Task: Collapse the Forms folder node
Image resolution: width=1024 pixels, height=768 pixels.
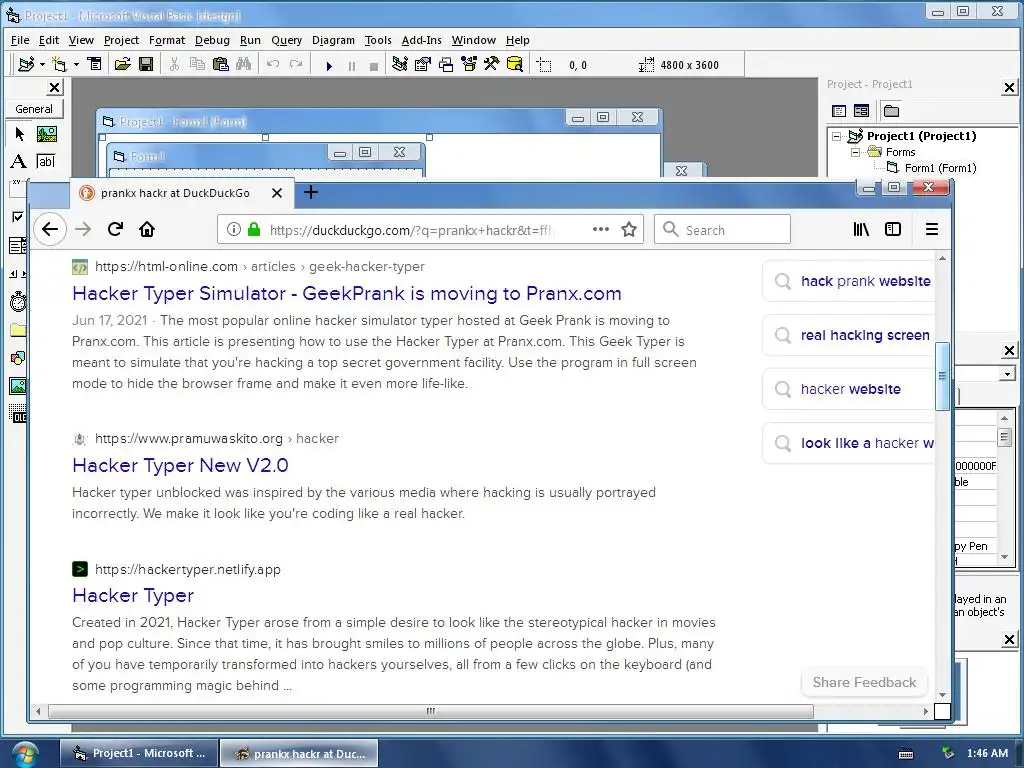Action: point(856,152)
